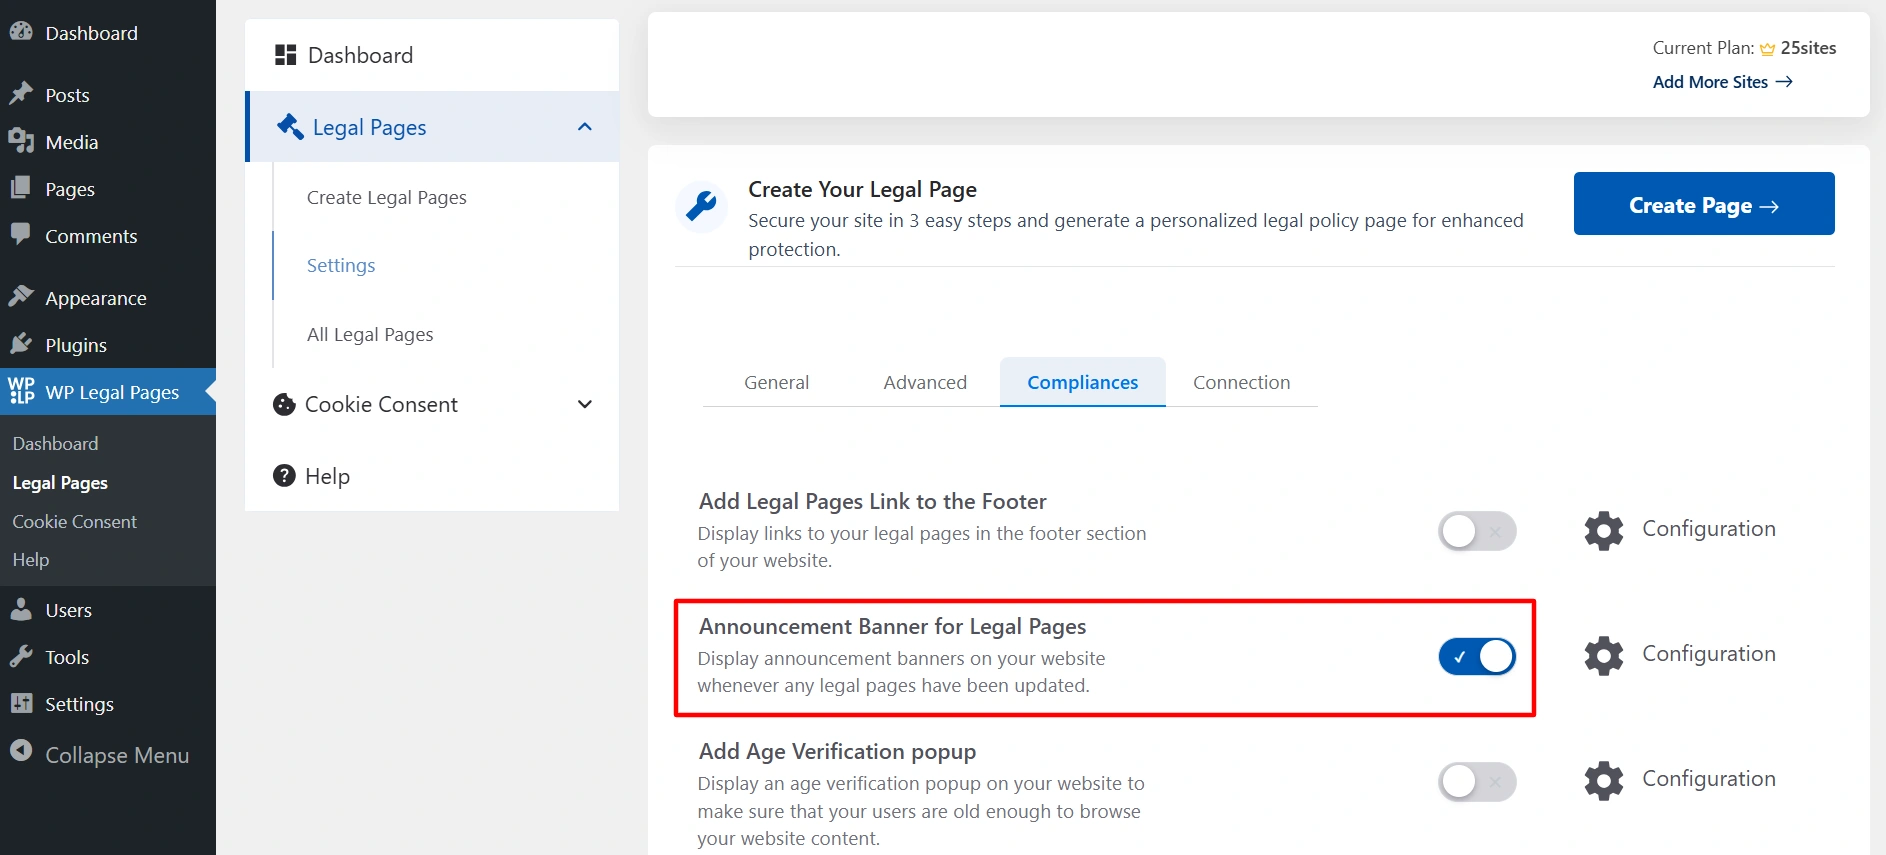
Task: Click the Plugins plug icon
Action: coord(21,344)
